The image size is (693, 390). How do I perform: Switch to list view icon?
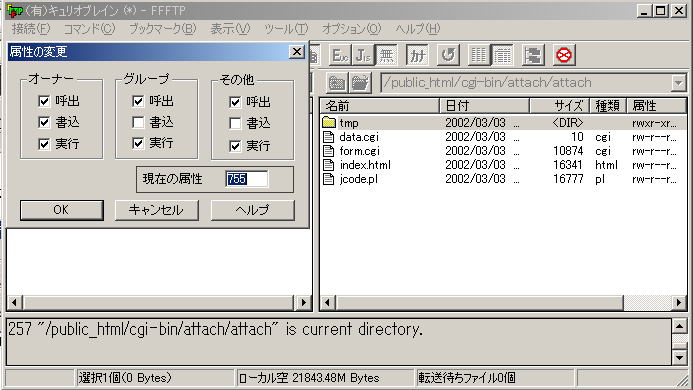(479, 56)
